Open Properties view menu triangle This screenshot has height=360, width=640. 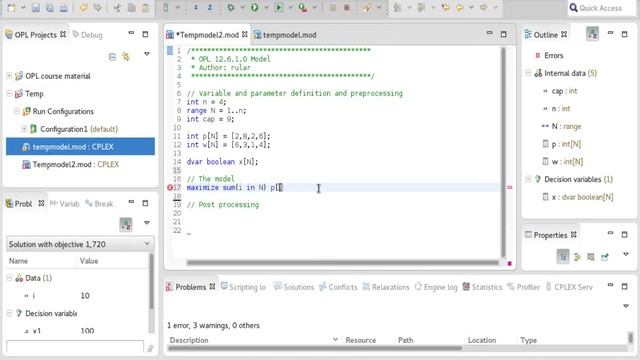[x=626, y=254]
